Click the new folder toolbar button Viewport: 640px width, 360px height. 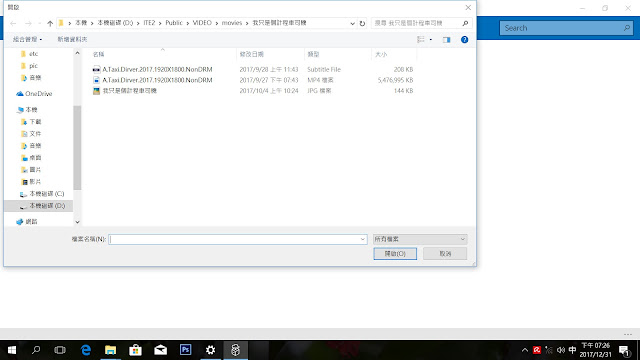tap(72, 39)
